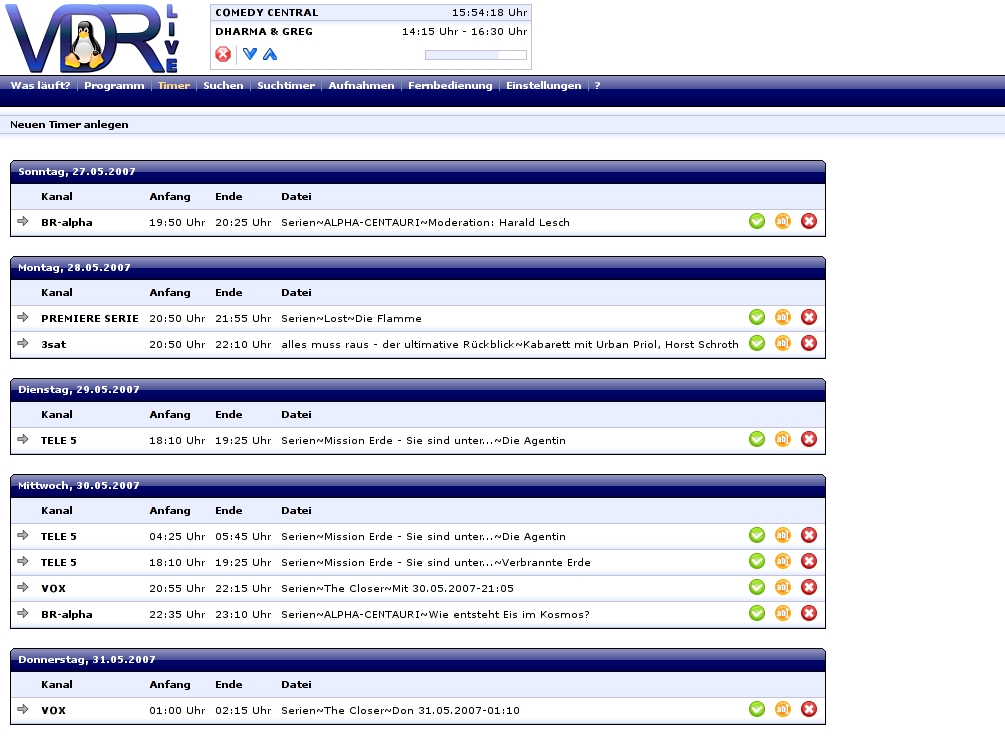Image resolution: width=1005 pixels, height=736 pixels.
Task: Click the Dharma & Greg progress bar
Action: 475,55
